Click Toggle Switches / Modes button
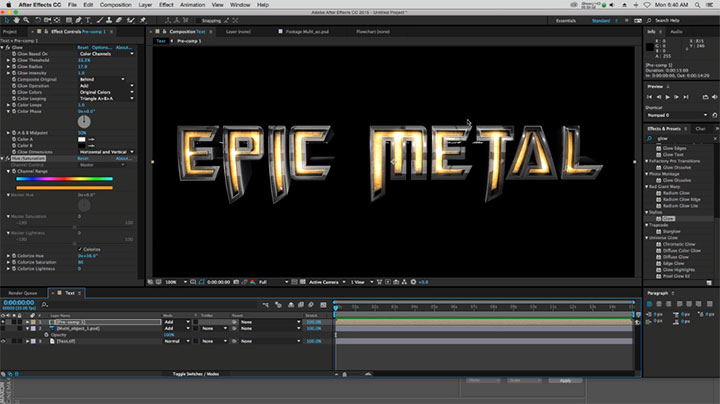Image resolution: width=720 pixels, height=404 pixels. click(x=196, y=374)
